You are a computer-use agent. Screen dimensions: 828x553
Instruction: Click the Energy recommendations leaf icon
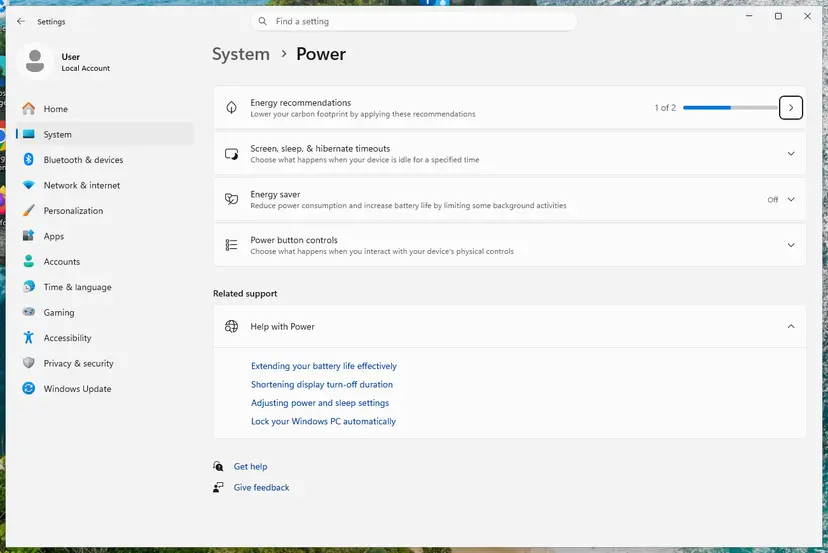click(x=231, y=108)
